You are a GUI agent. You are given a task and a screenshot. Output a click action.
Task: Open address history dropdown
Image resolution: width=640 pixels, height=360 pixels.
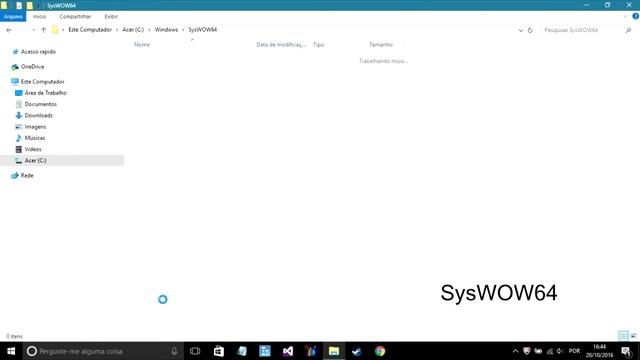[x=520, y=30]
